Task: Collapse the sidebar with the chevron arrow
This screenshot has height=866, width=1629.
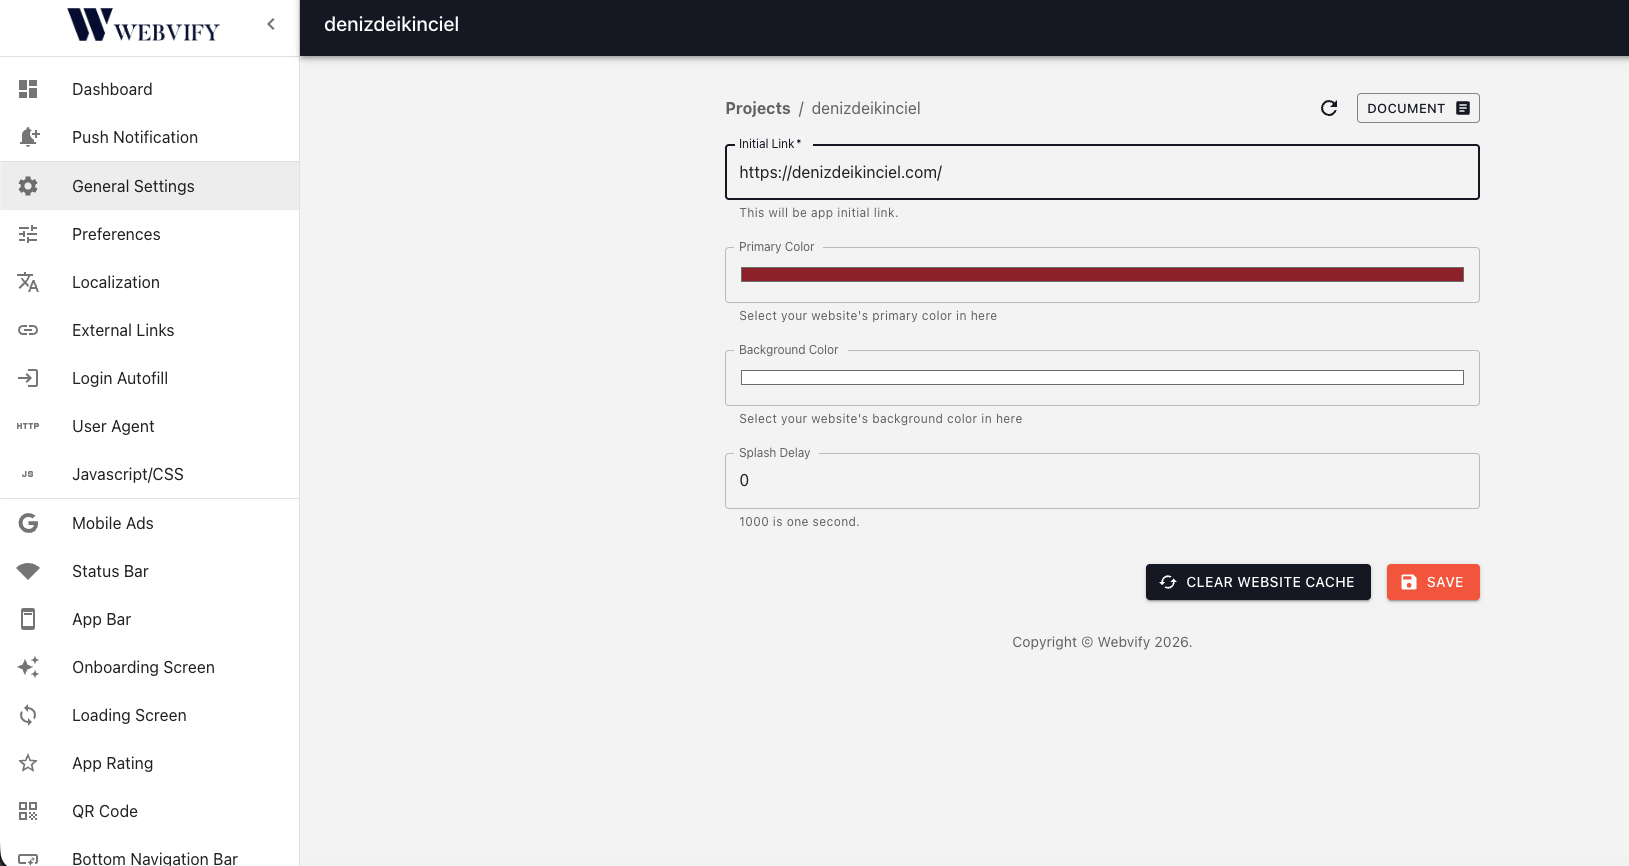Action: point(271,24)
